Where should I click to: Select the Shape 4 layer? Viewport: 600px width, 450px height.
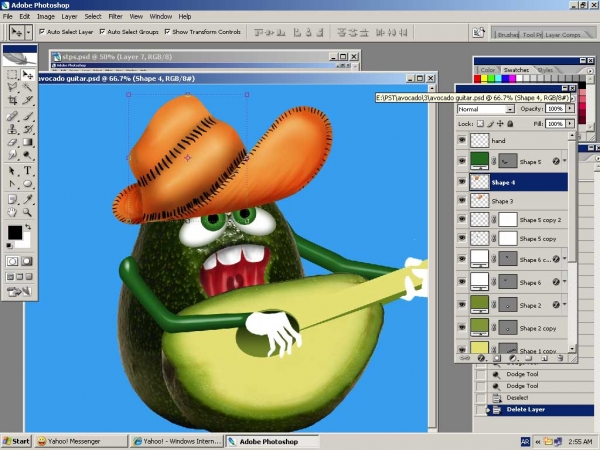tap(518, 182)
